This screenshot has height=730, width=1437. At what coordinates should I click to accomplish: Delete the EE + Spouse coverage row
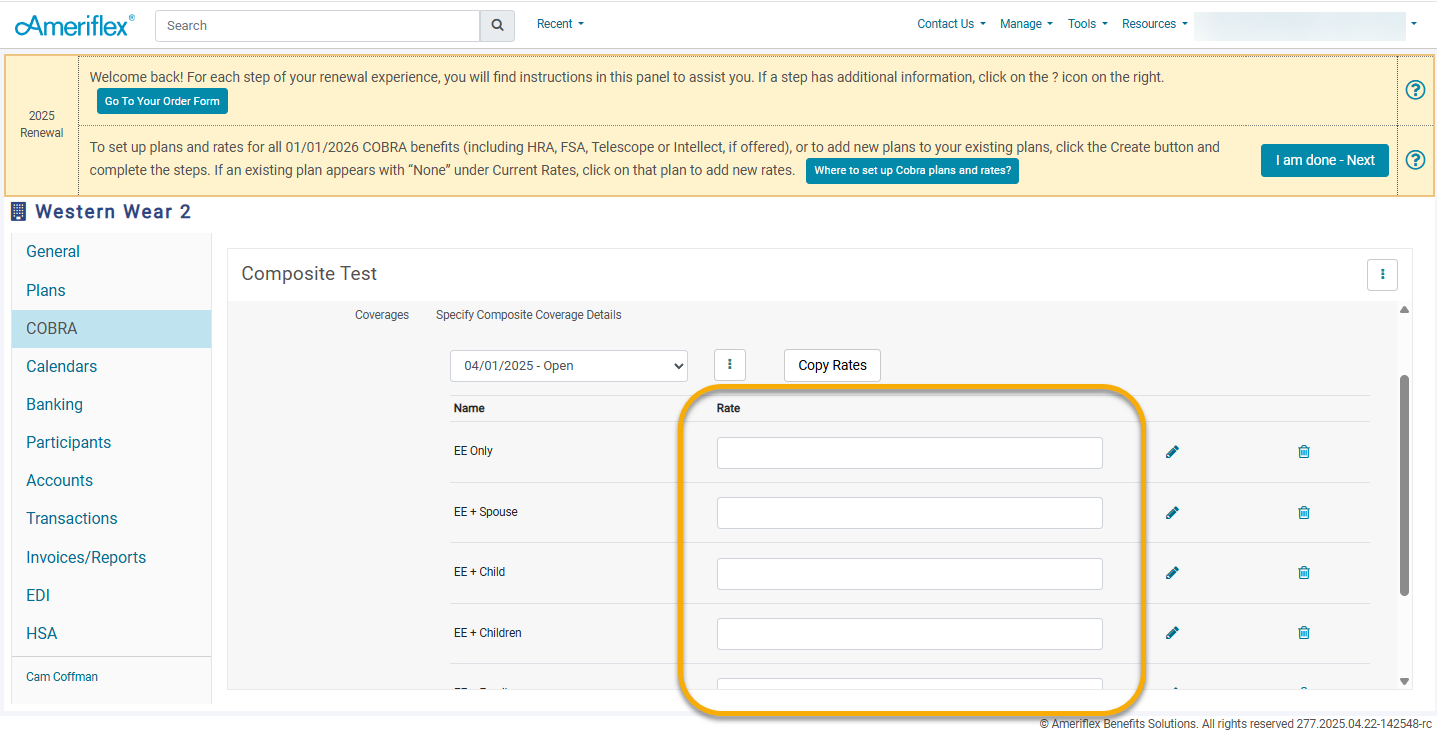pos(1304,513)
